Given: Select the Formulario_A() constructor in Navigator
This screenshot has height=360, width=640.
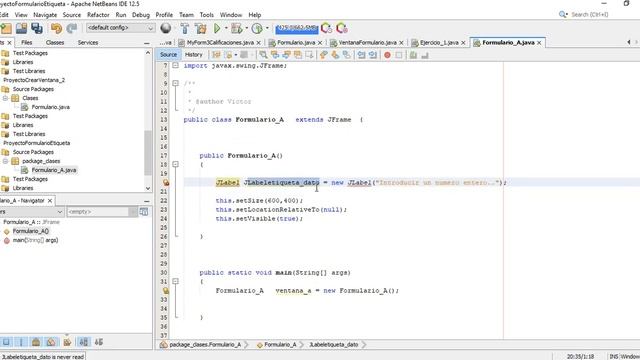Looking at the screenshot, I should [x=31, y=231].
